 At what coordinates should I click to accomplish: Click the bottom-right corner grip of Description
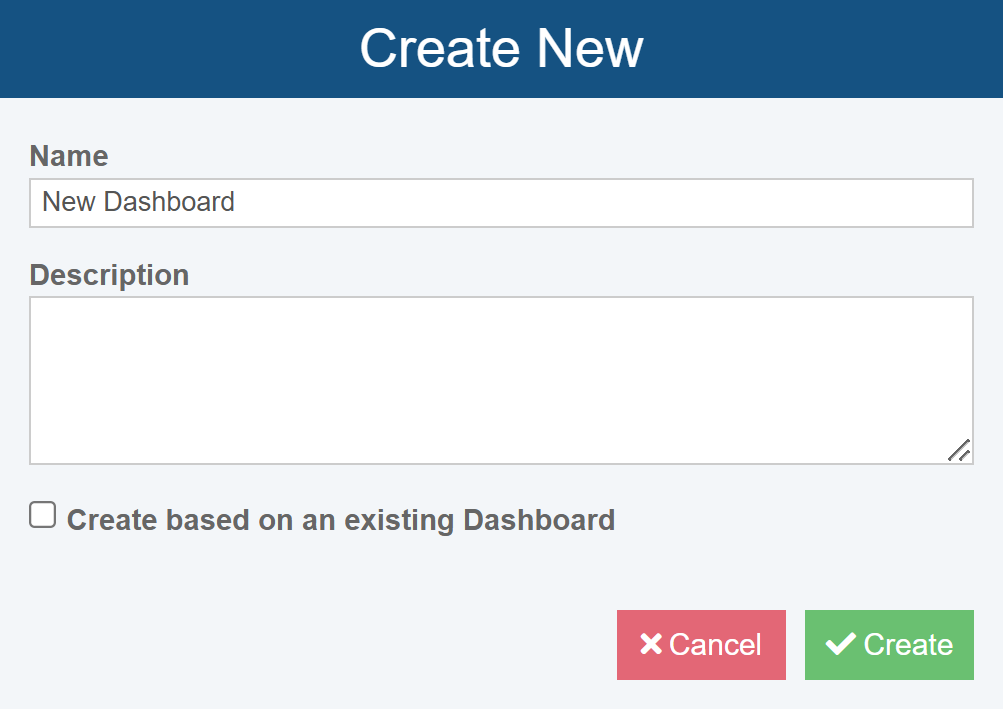coord(960,452)
